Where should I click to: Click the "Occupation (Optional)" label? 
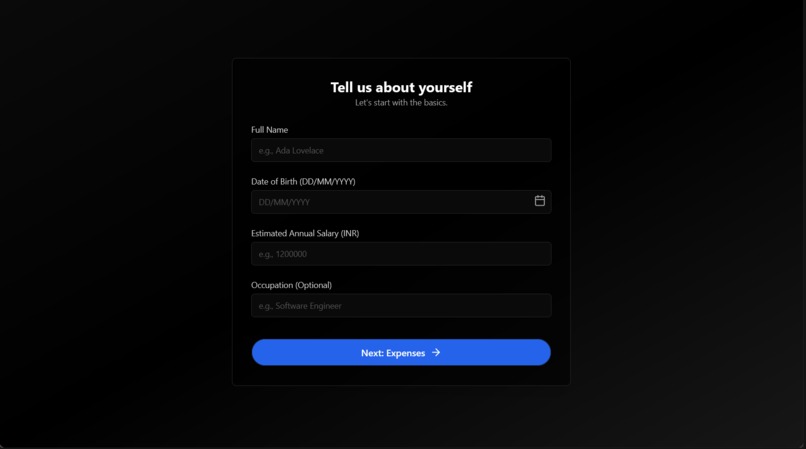pos(291,285)
